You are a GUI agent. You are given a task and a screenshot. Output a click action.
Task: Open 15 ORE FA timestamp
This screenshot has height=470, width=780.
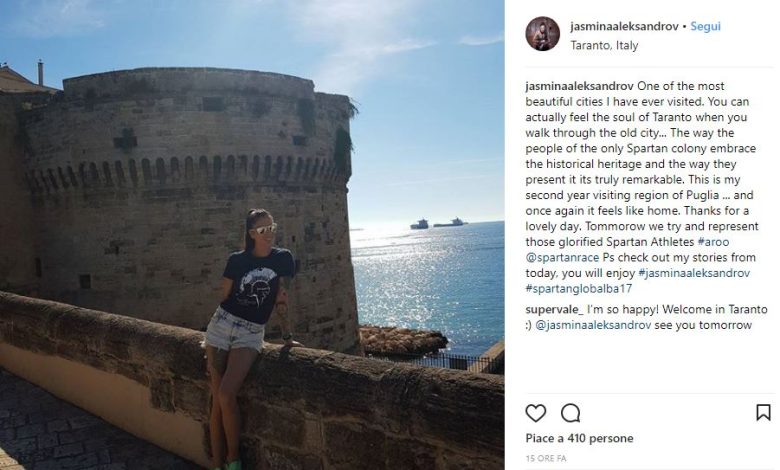pos(546,459)
